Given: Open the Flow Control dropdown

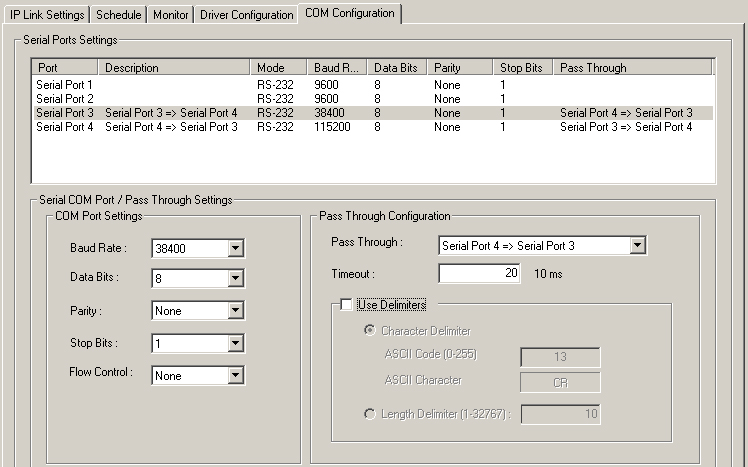Looking at the screenshot, I should click(x=235, y=376).
